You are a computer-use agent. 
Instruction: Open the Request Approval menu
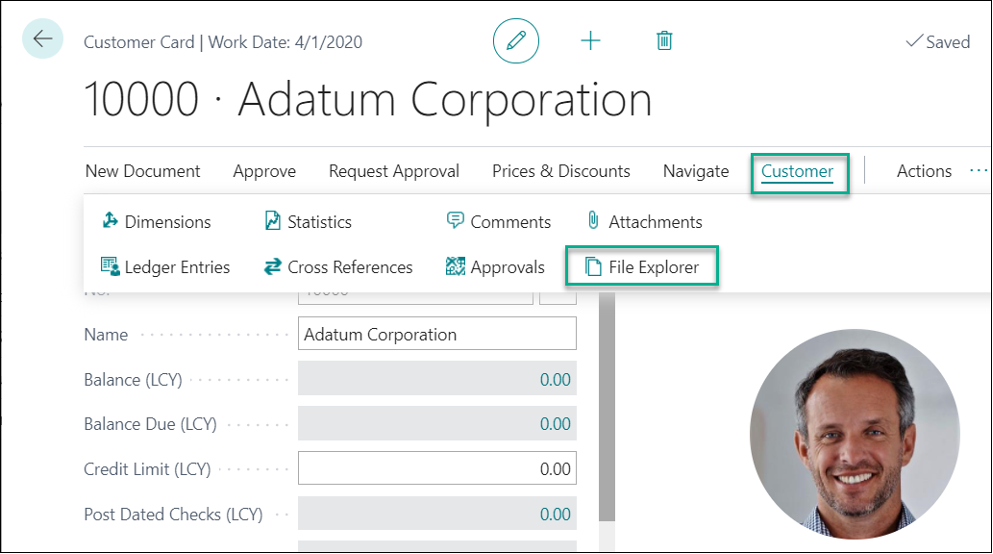tap(394, 171)
